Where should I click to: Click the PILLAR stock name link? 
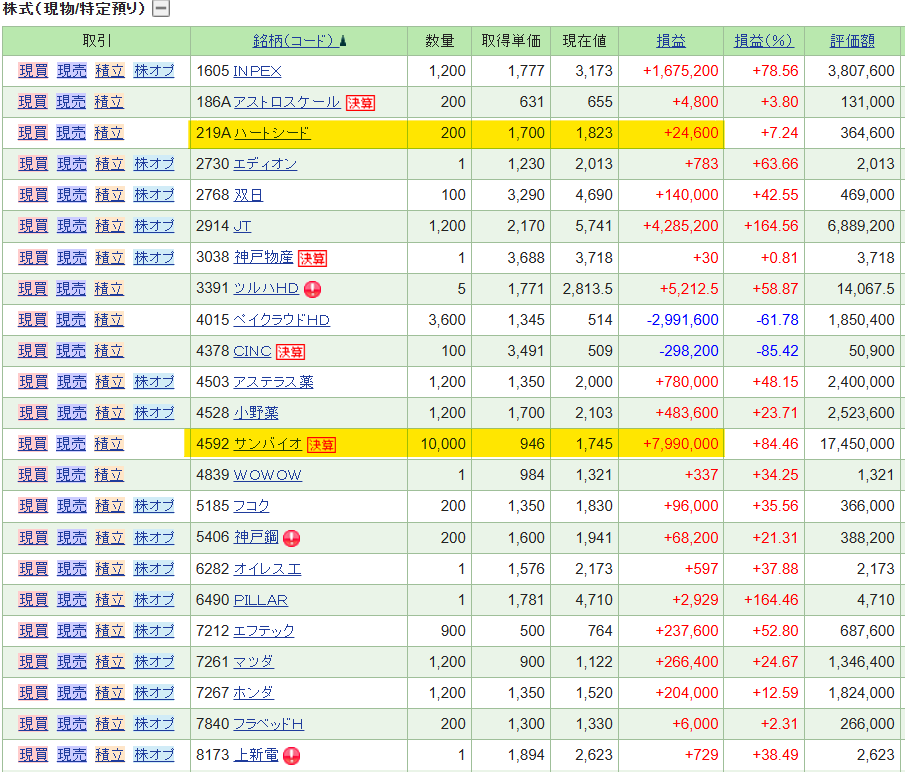click(x=260, y=600)
